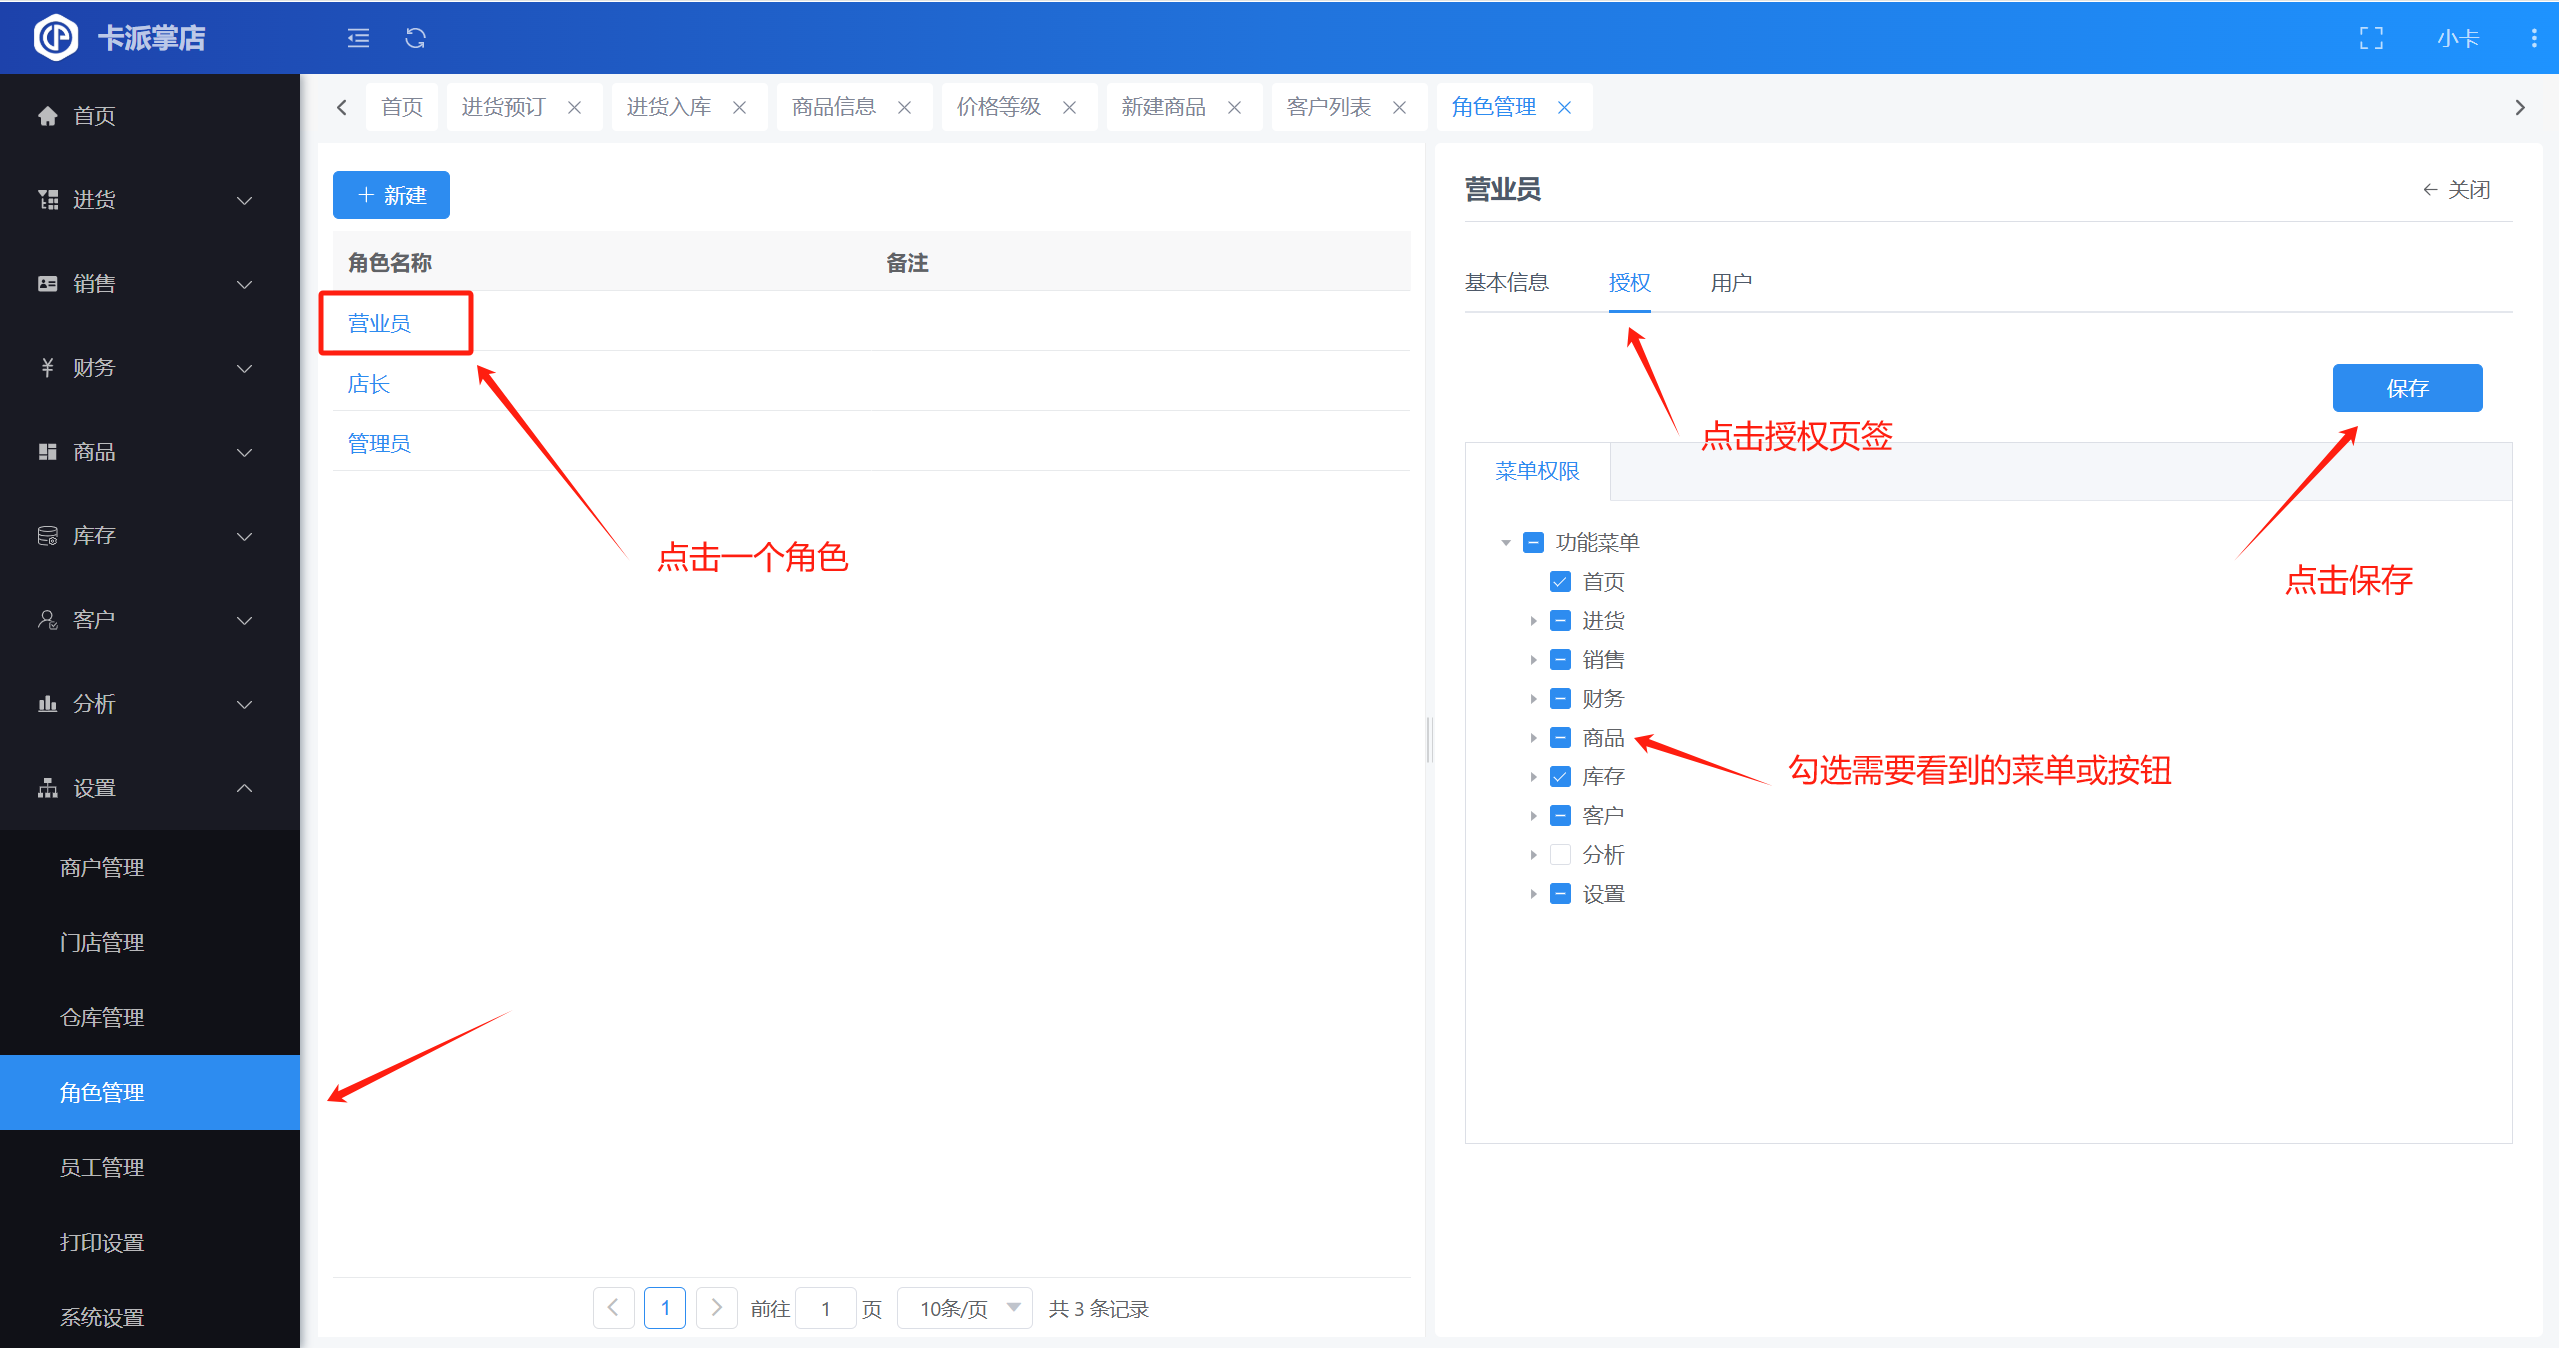
Task: Close the 客户列表 tab
Action: coord(1399,107)
